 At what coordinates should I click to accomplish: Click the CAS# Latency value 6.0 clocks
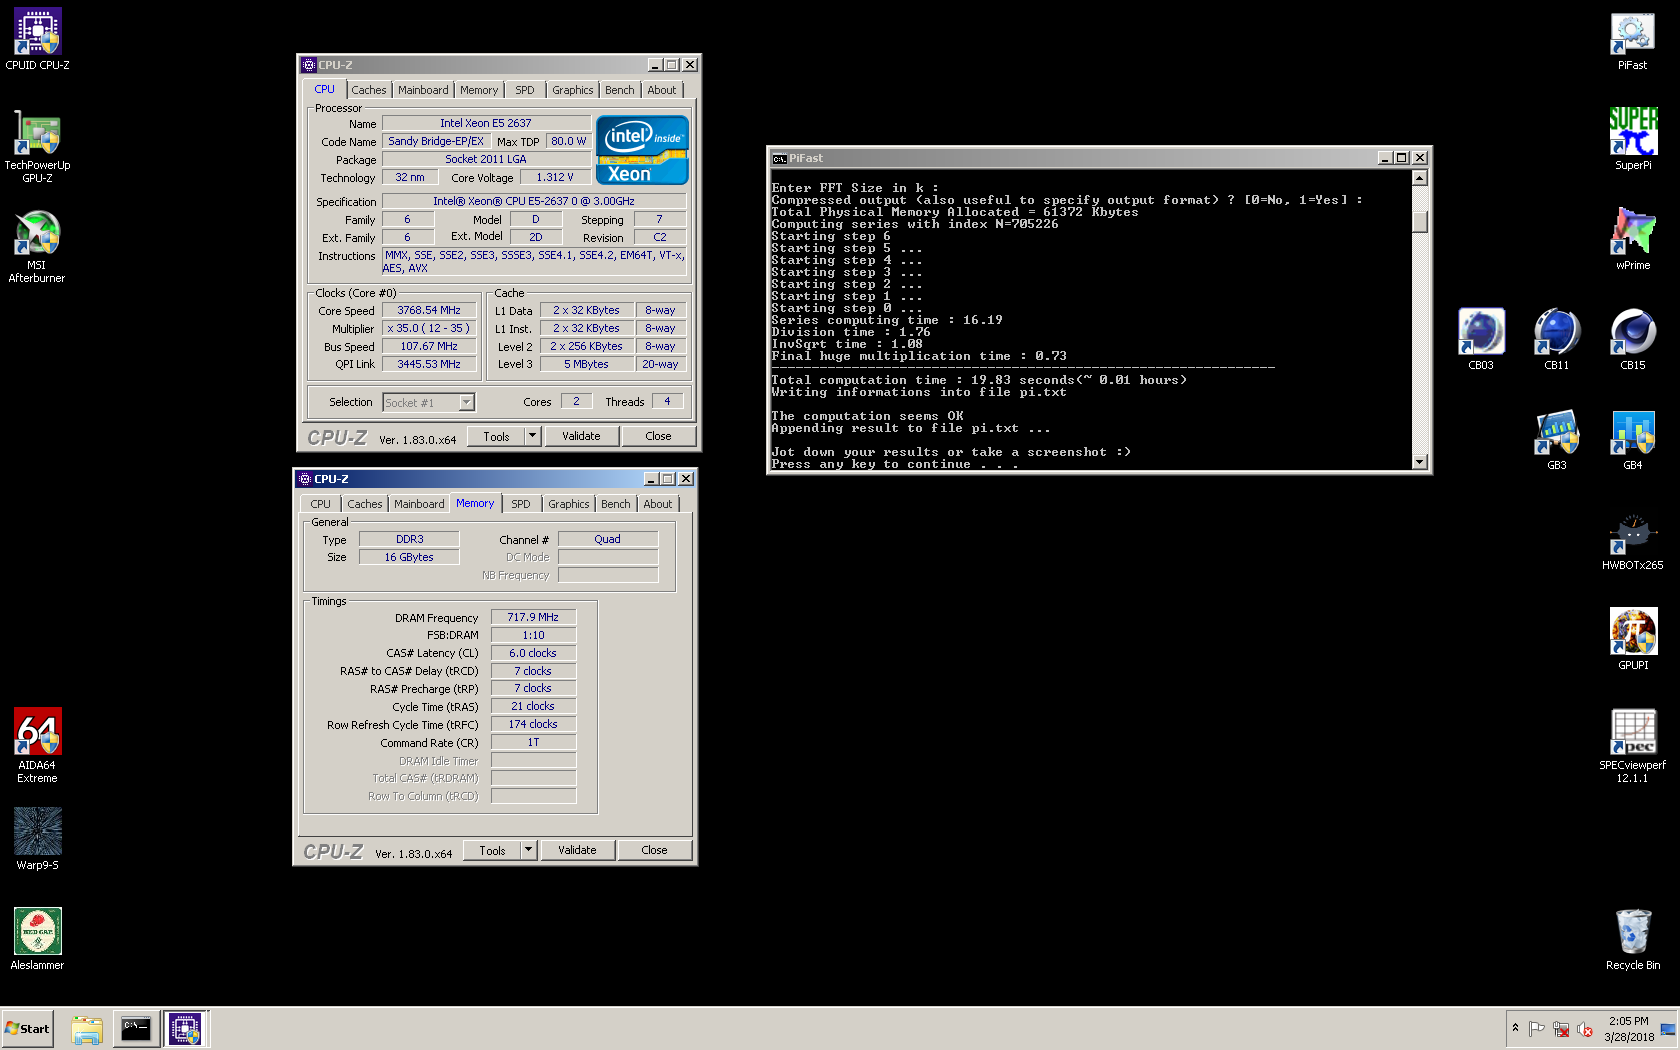pyautogui.click(x=533, y=654)
